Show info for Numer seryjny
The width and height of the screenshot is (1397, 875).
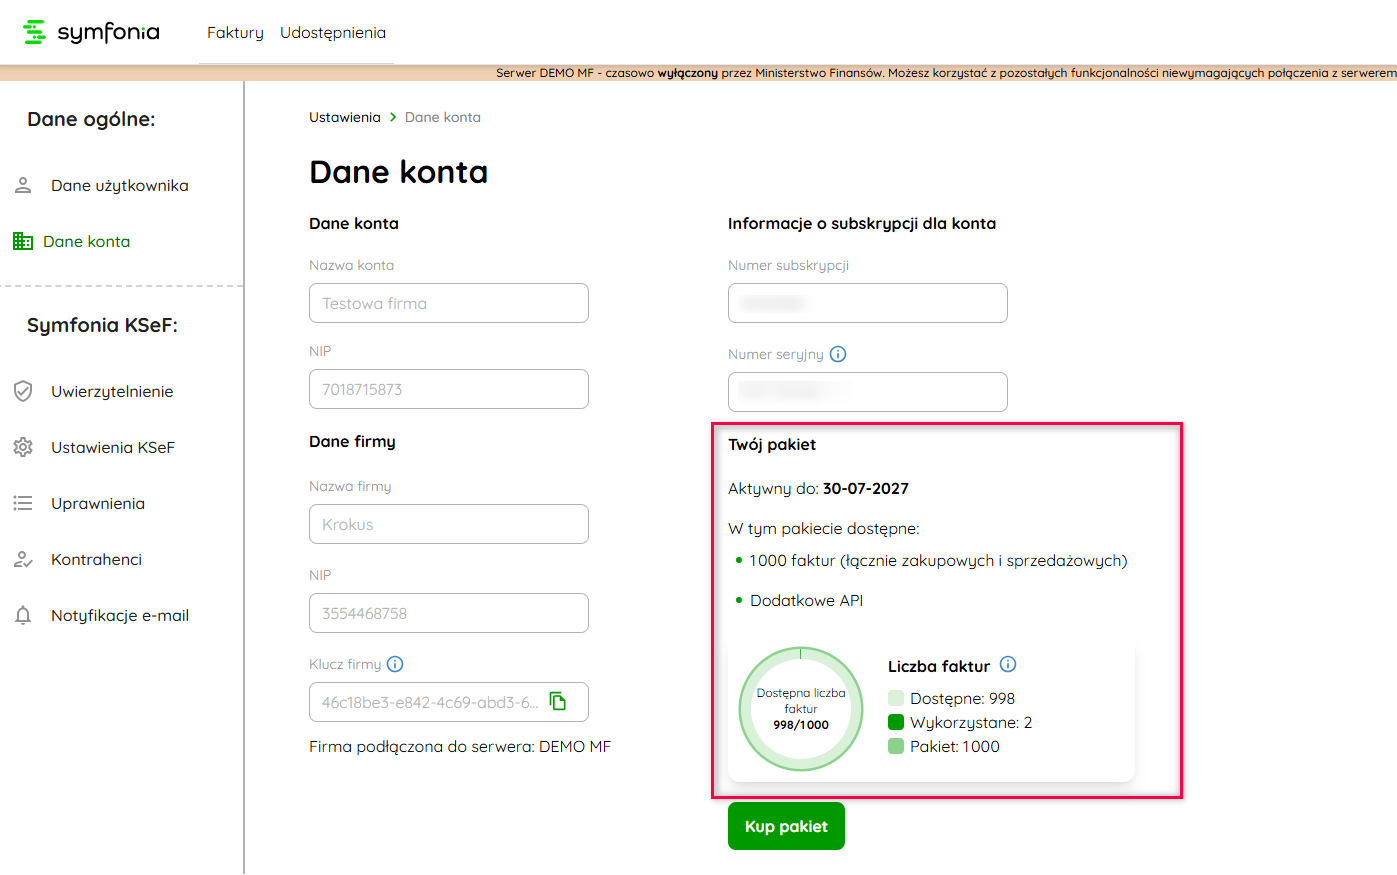click(838, 354)
